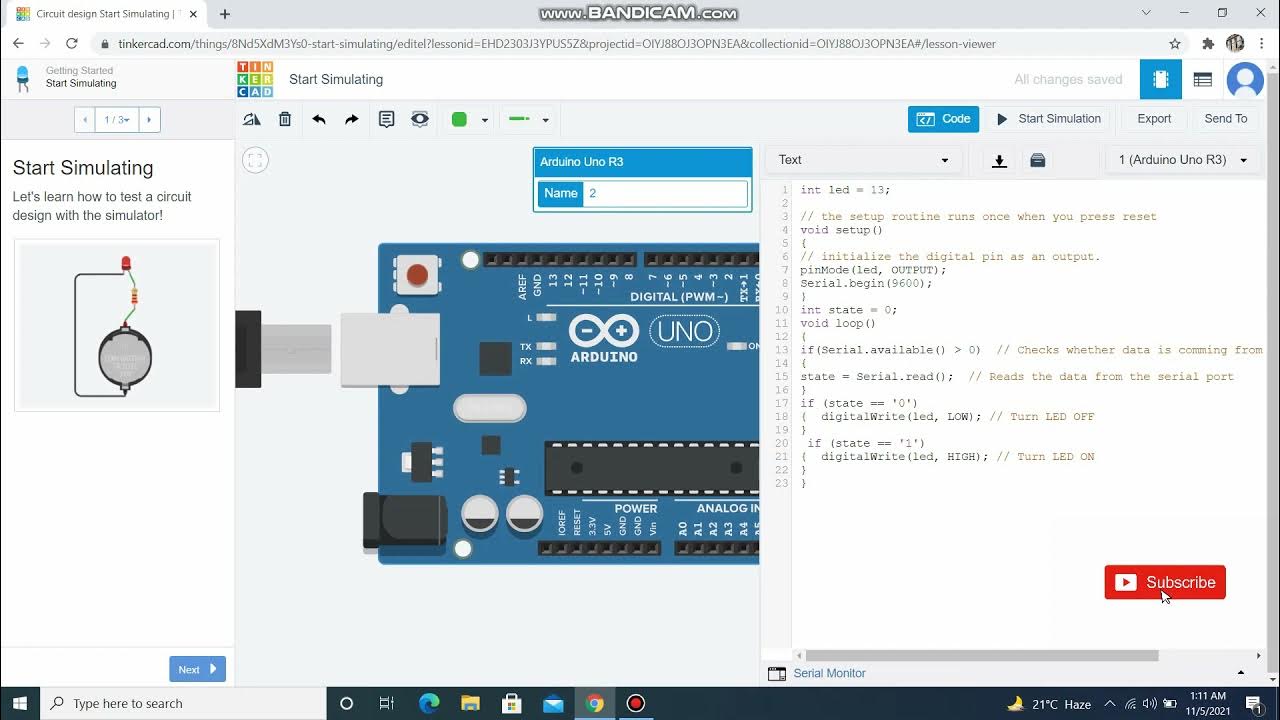
Task: Click the taskbar search box
Action: tap(182, 703)
